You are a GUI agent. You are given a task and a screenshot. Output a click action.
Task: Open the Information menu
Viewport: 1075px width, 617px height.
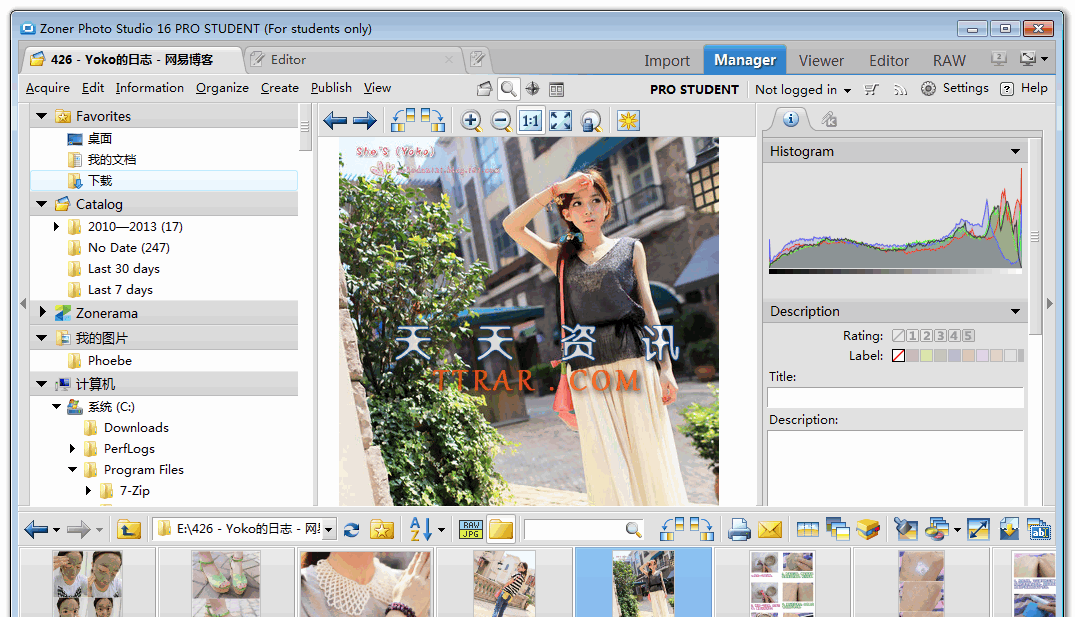[x=149, y=88]
